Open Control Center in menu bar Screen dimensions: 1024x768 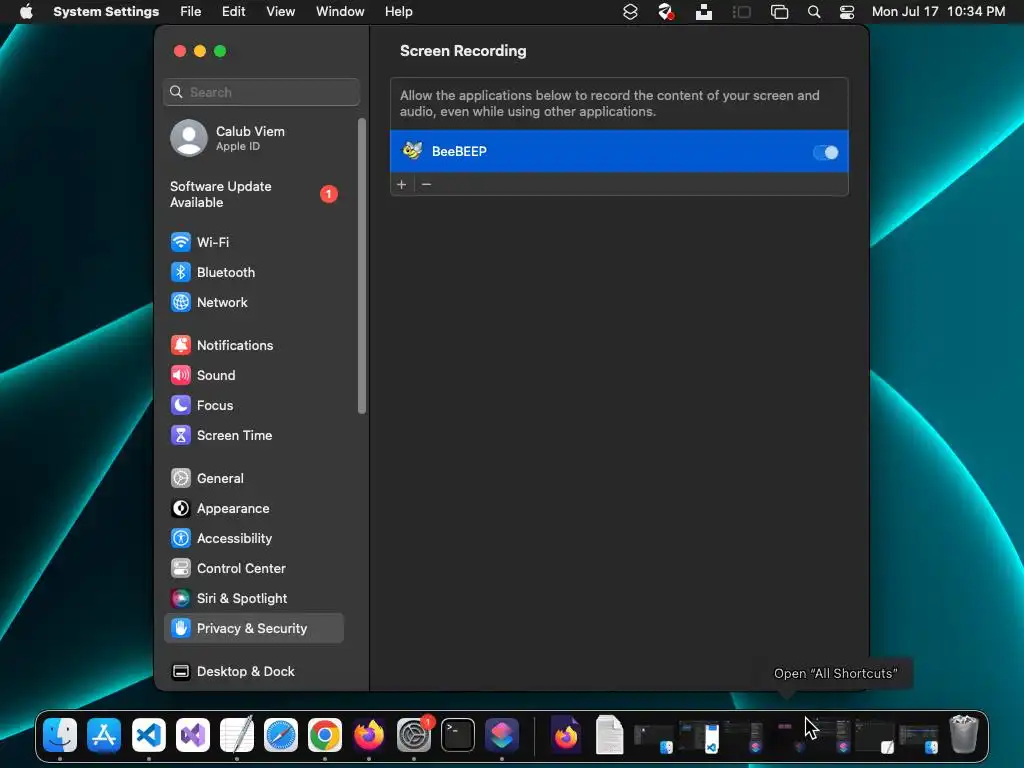pos(847,12)
